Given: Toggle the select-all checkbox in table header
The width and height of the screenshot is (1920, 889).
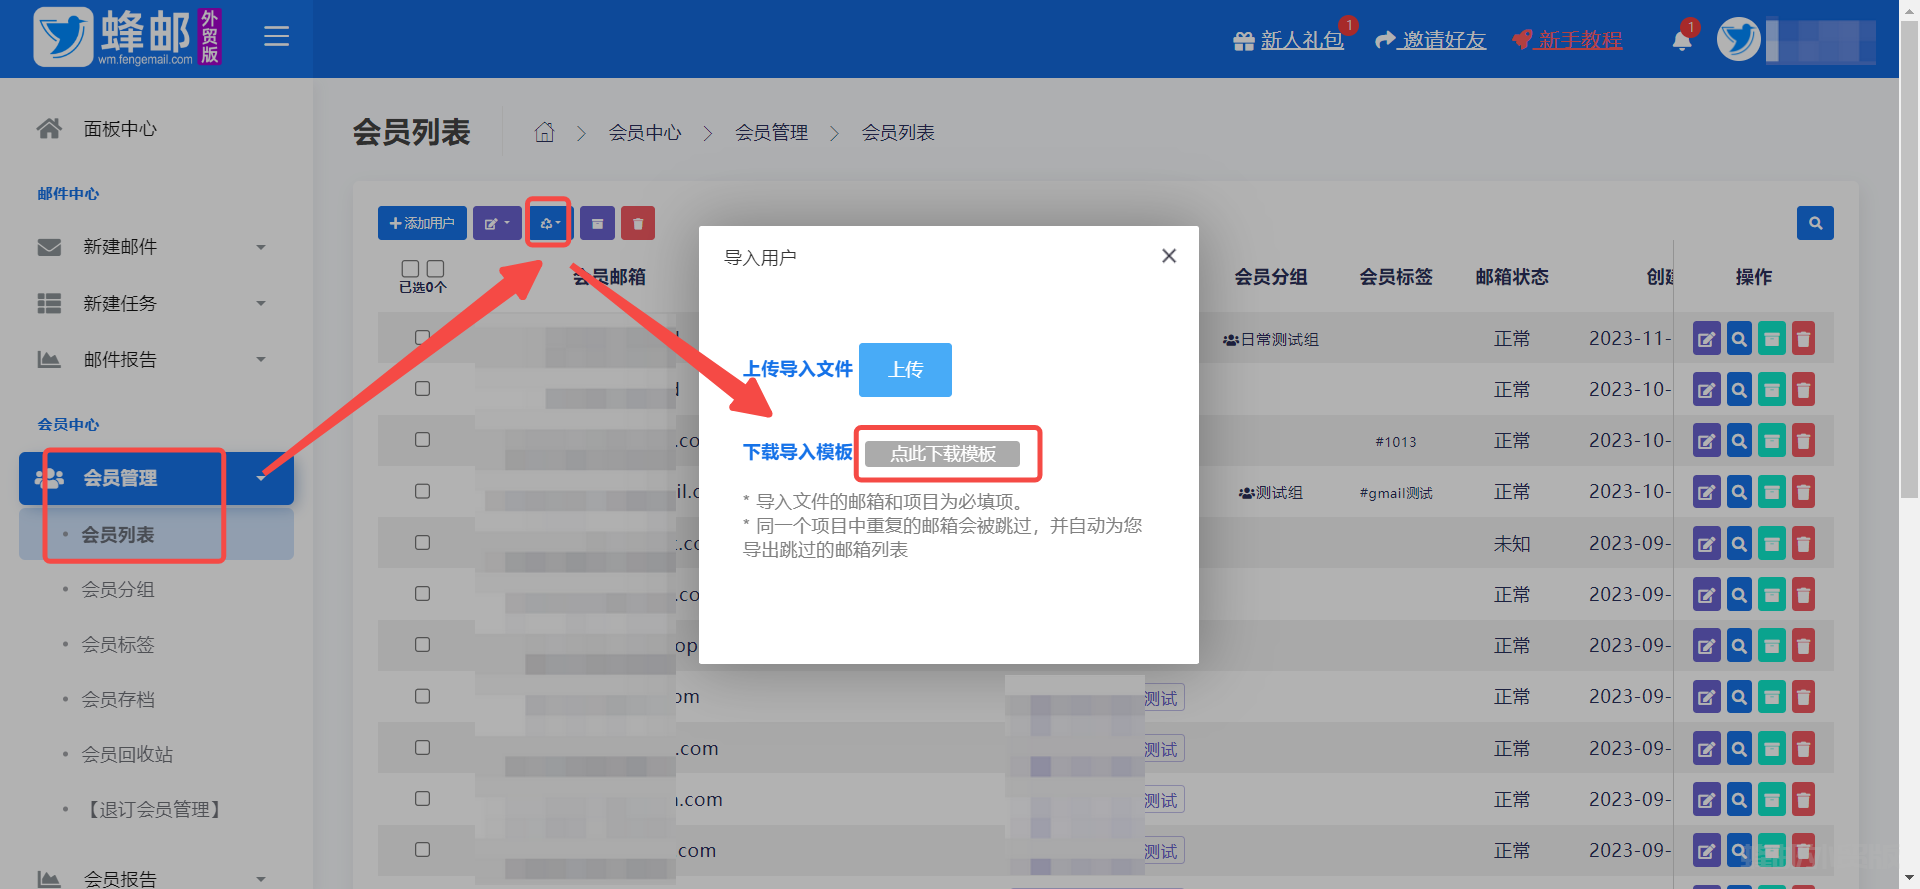Looking at the screenshot, I should 410,269.
